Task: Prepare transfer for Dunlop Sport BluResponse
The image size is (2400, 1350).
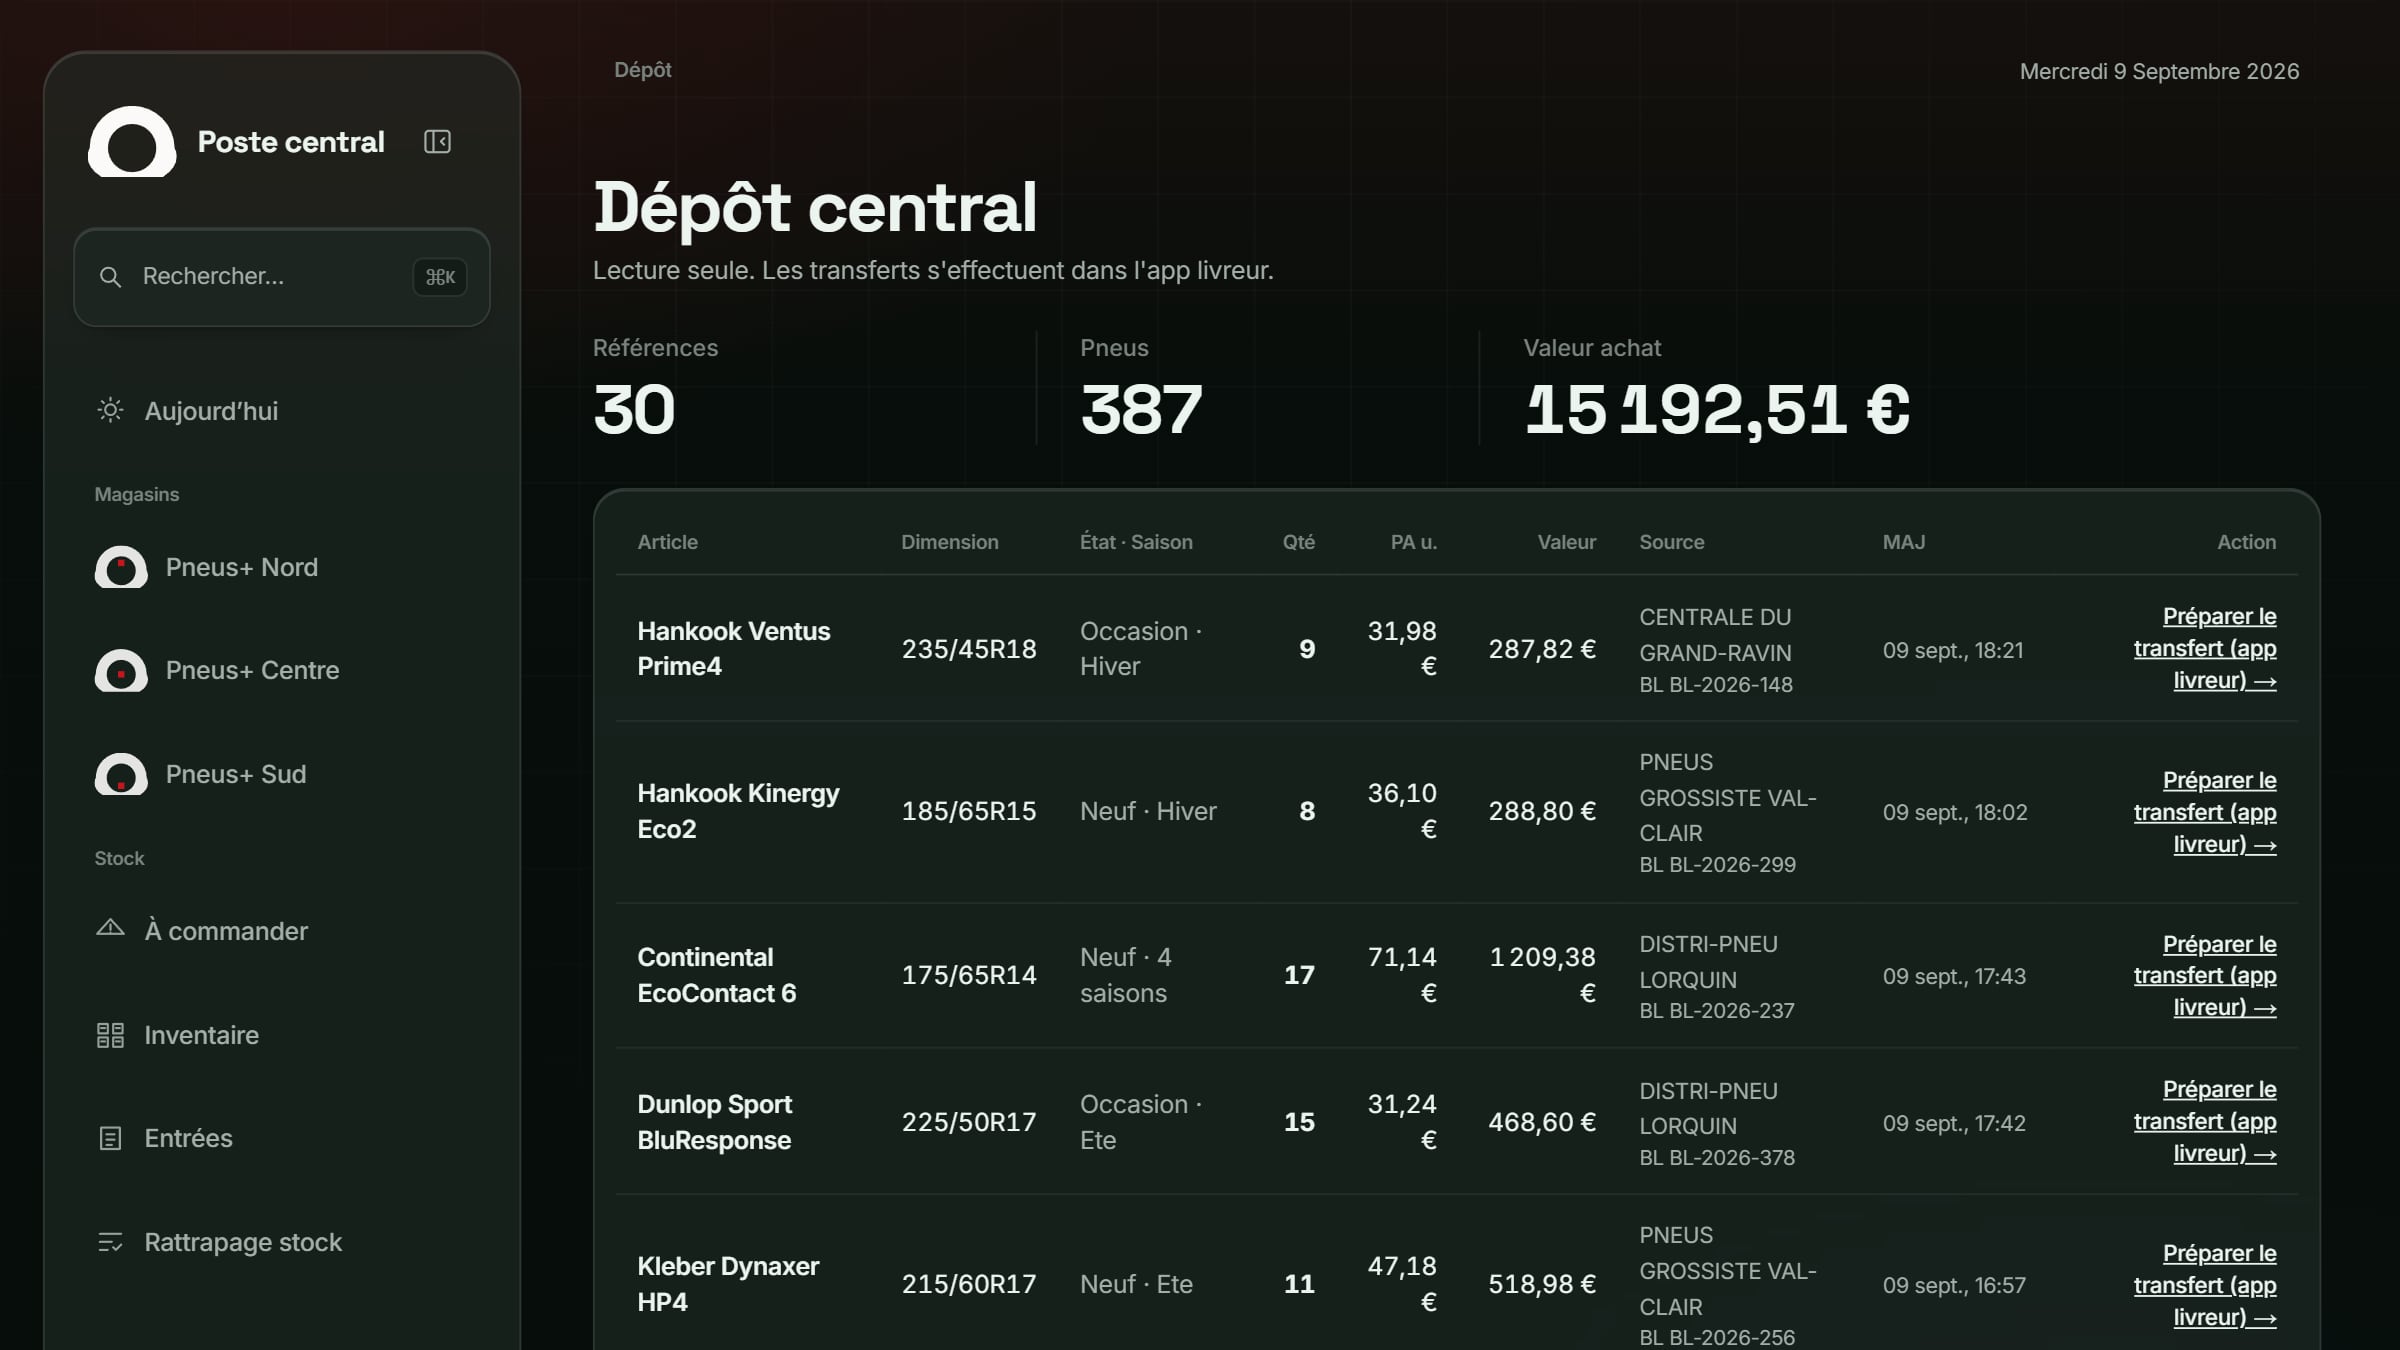Action: [x=2205, y=1121]
